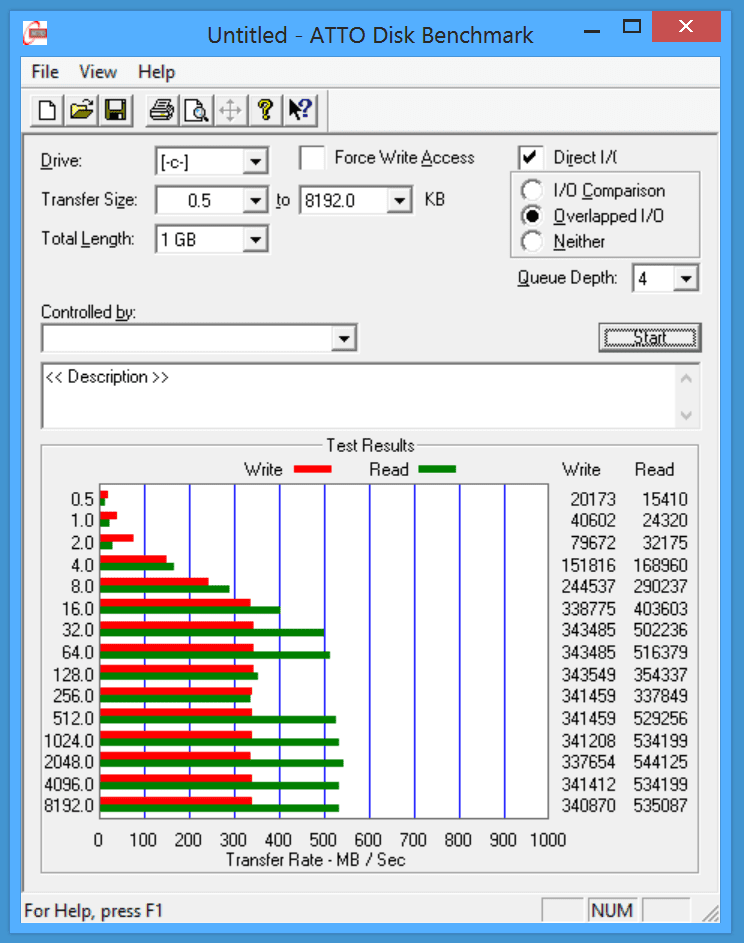The image size is (744, 943).
Task: Expand the Drive dropdown showing [-c-]
Action: (x=255, y=162)
